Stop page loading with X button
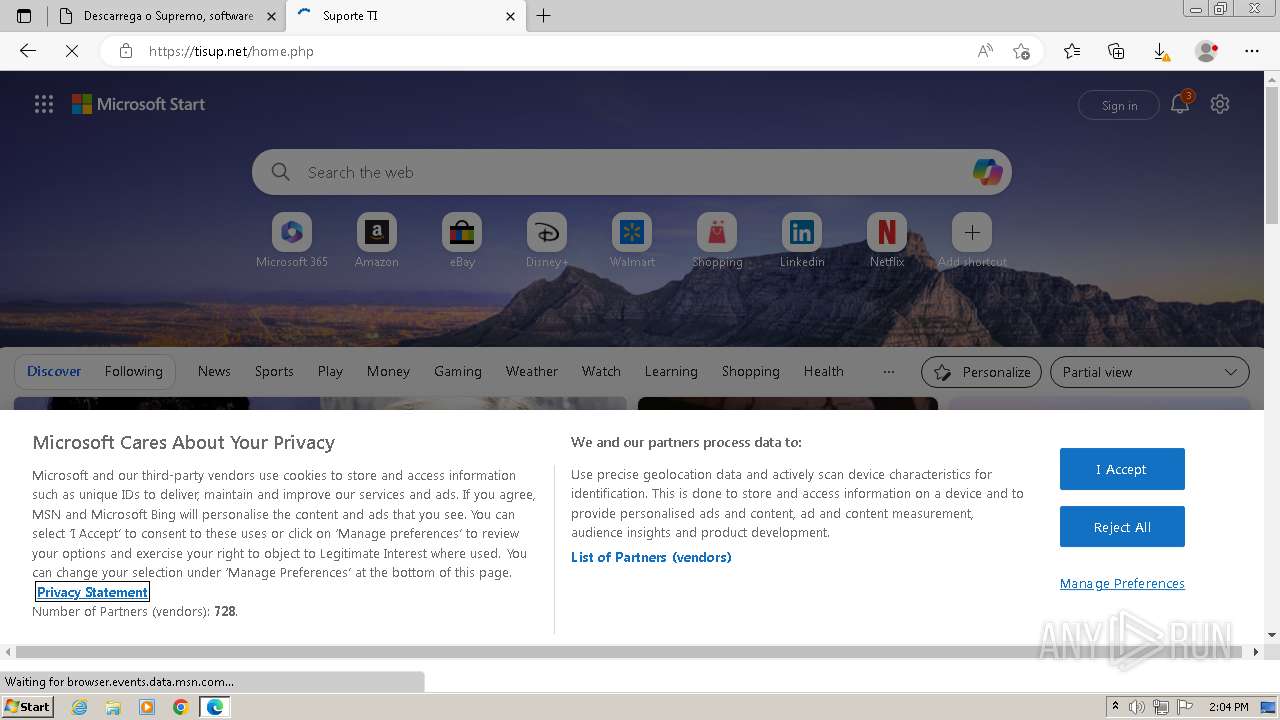 click(72, 51)
